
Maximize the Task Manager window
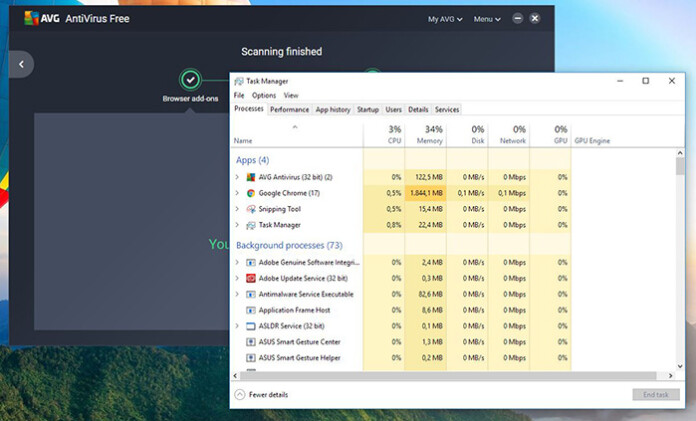[x=646, y=81]
